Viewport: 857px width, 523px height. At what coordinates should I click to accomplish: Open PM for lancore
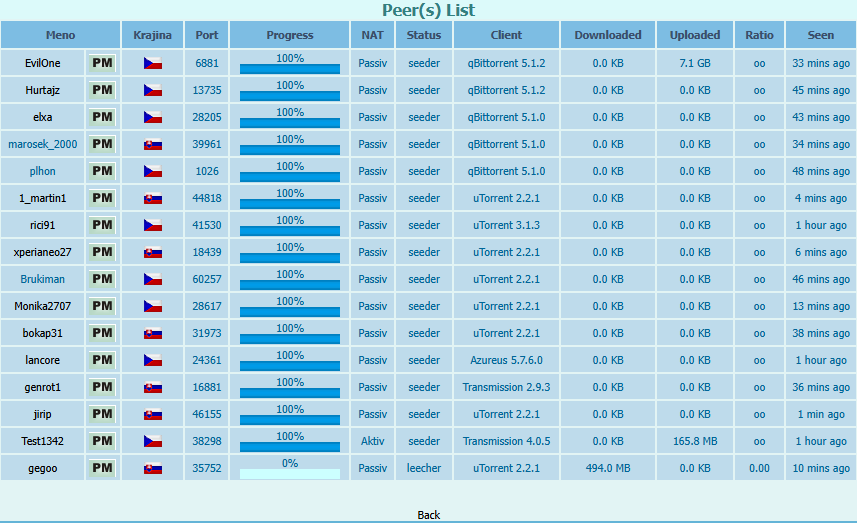(x=102, y=360)
